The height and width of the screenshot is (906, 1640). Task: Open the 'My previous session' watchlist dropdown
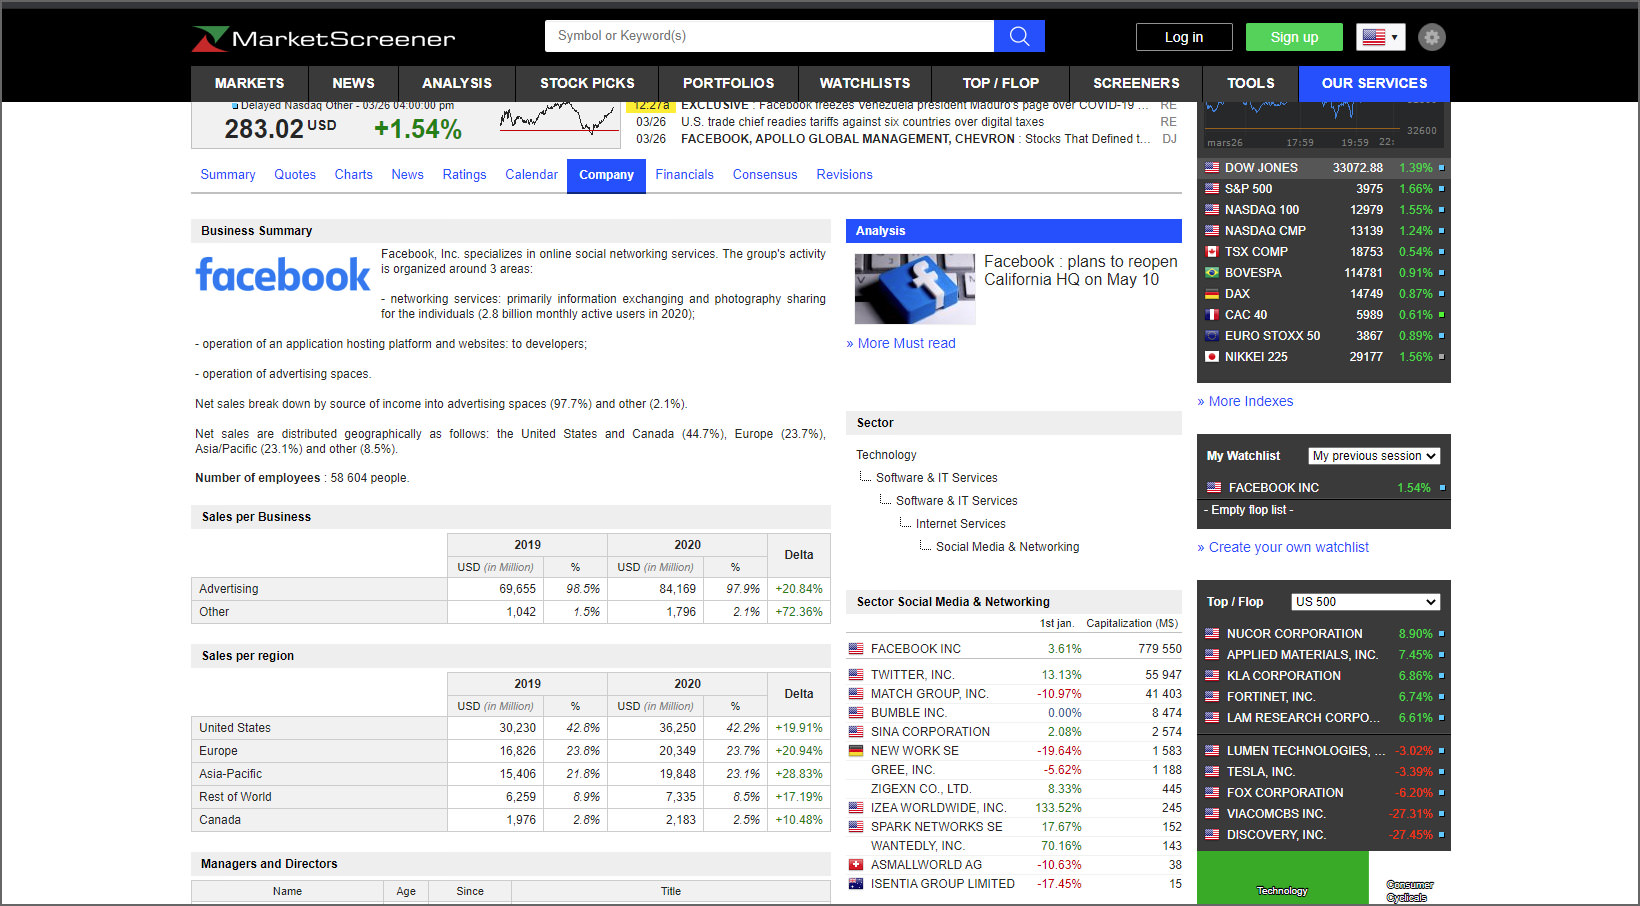tap(1373, 455)
